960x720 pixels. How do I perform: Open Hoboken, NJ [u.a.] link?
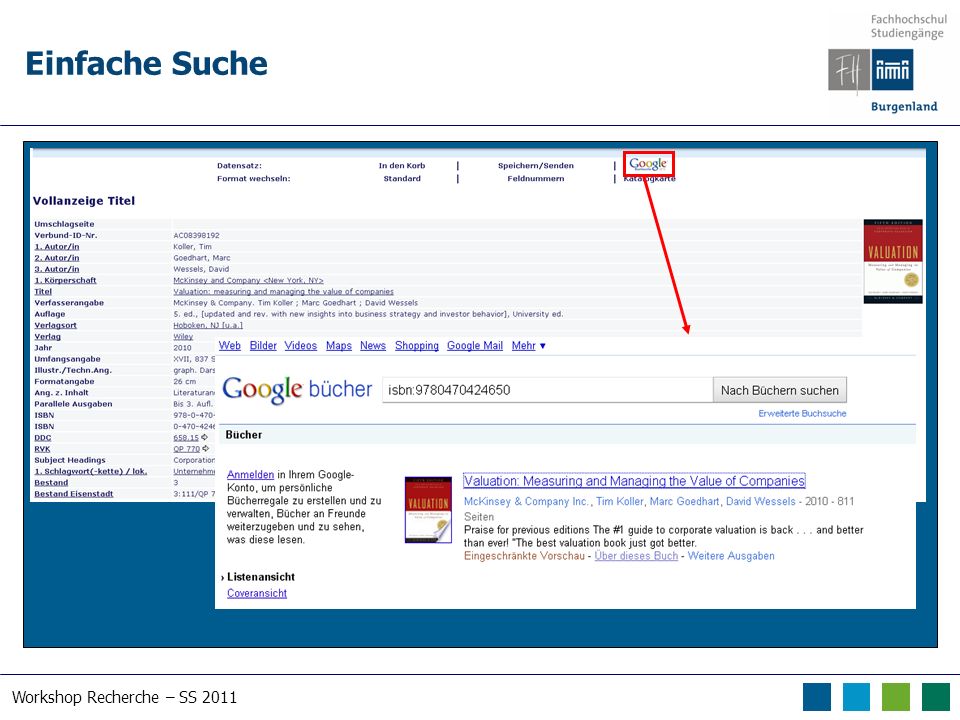point(208,325)
